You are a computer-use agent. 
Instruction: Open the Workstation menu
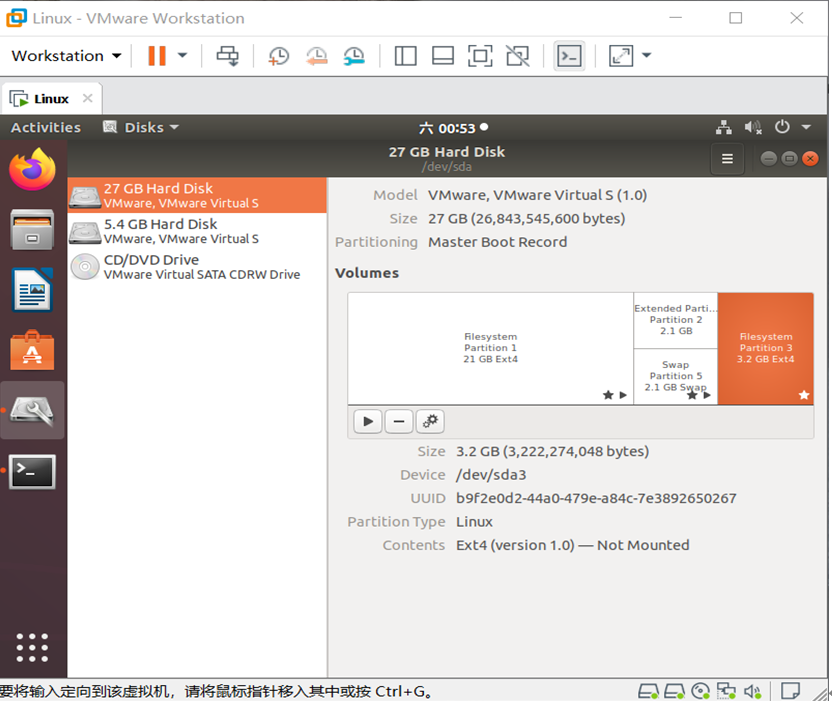66,56
